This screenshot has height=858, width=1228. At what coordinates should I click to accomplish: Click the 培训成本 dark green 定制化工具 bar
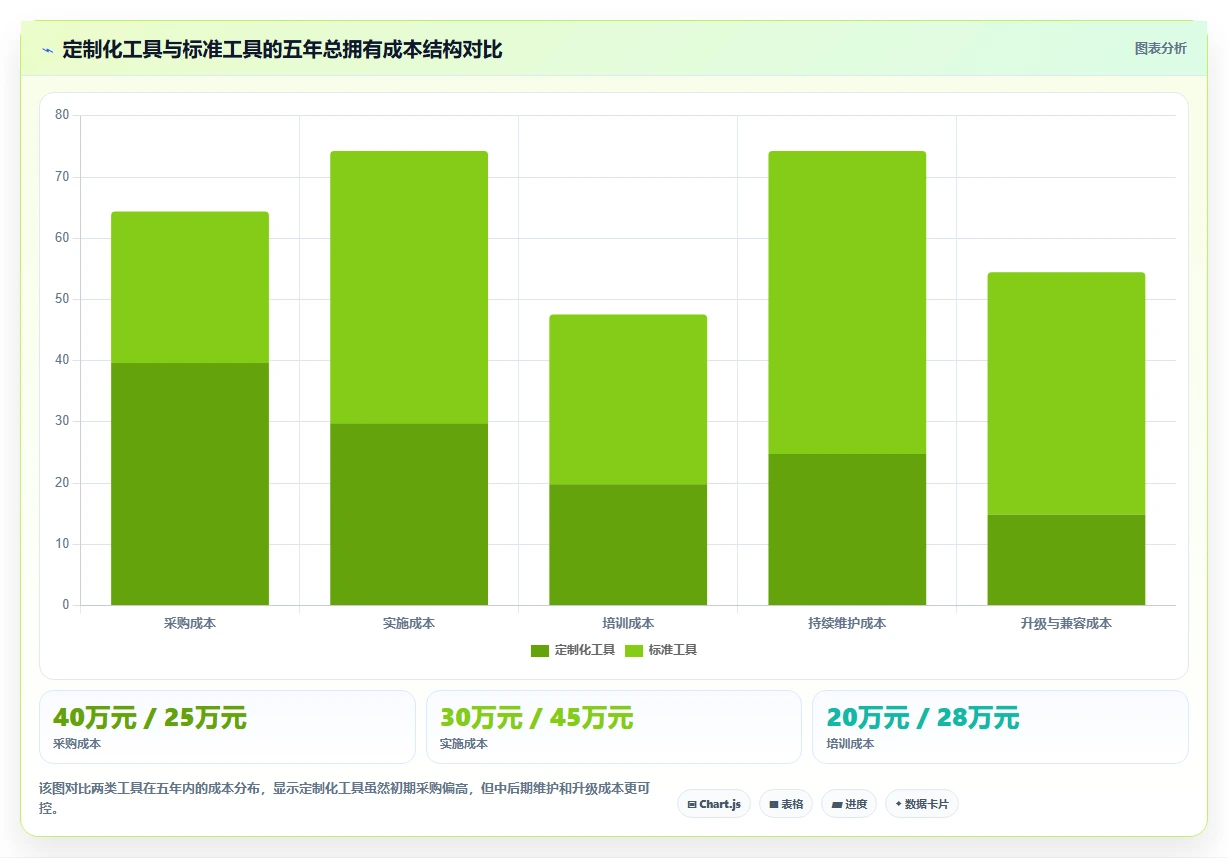628,545
